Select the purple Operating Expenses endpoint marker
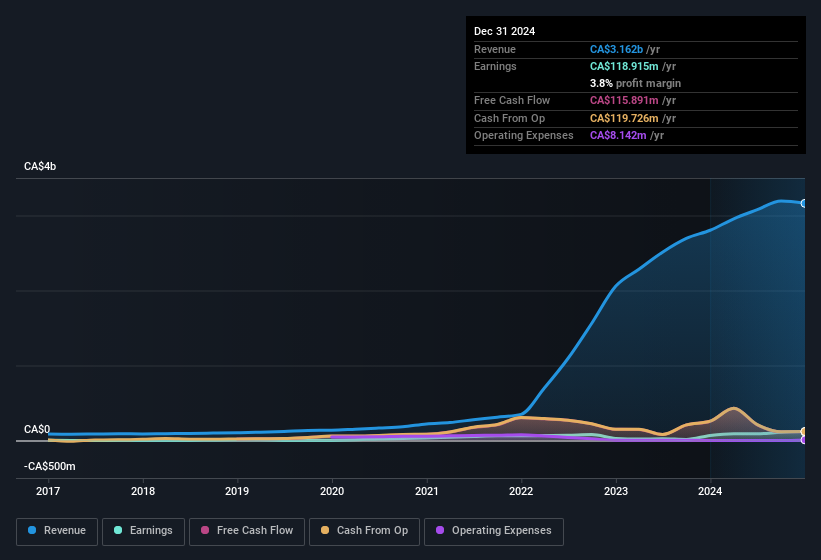Image resolution: width=821 pixels, height=560 pixels. pyautogui.click(x=804, y=440)
